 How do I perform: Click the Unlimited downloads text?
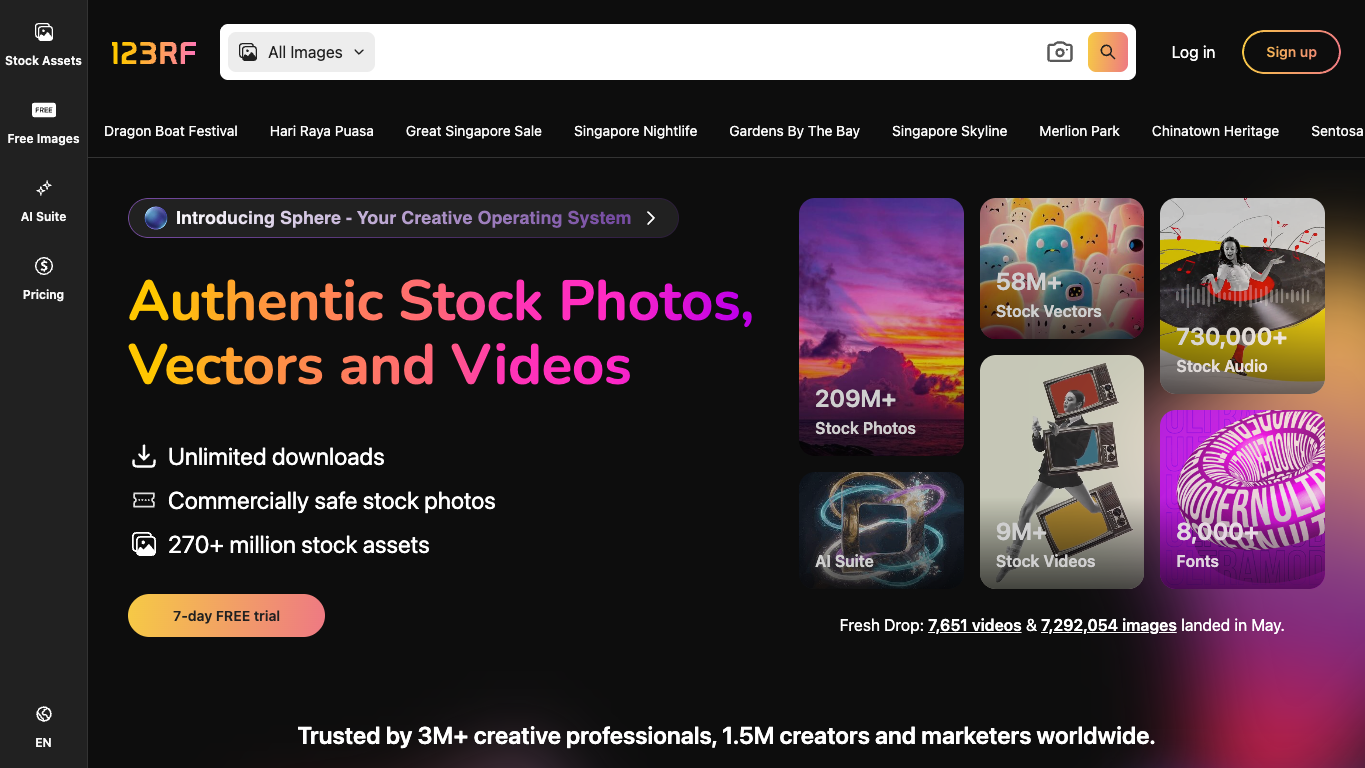[276, 457]
